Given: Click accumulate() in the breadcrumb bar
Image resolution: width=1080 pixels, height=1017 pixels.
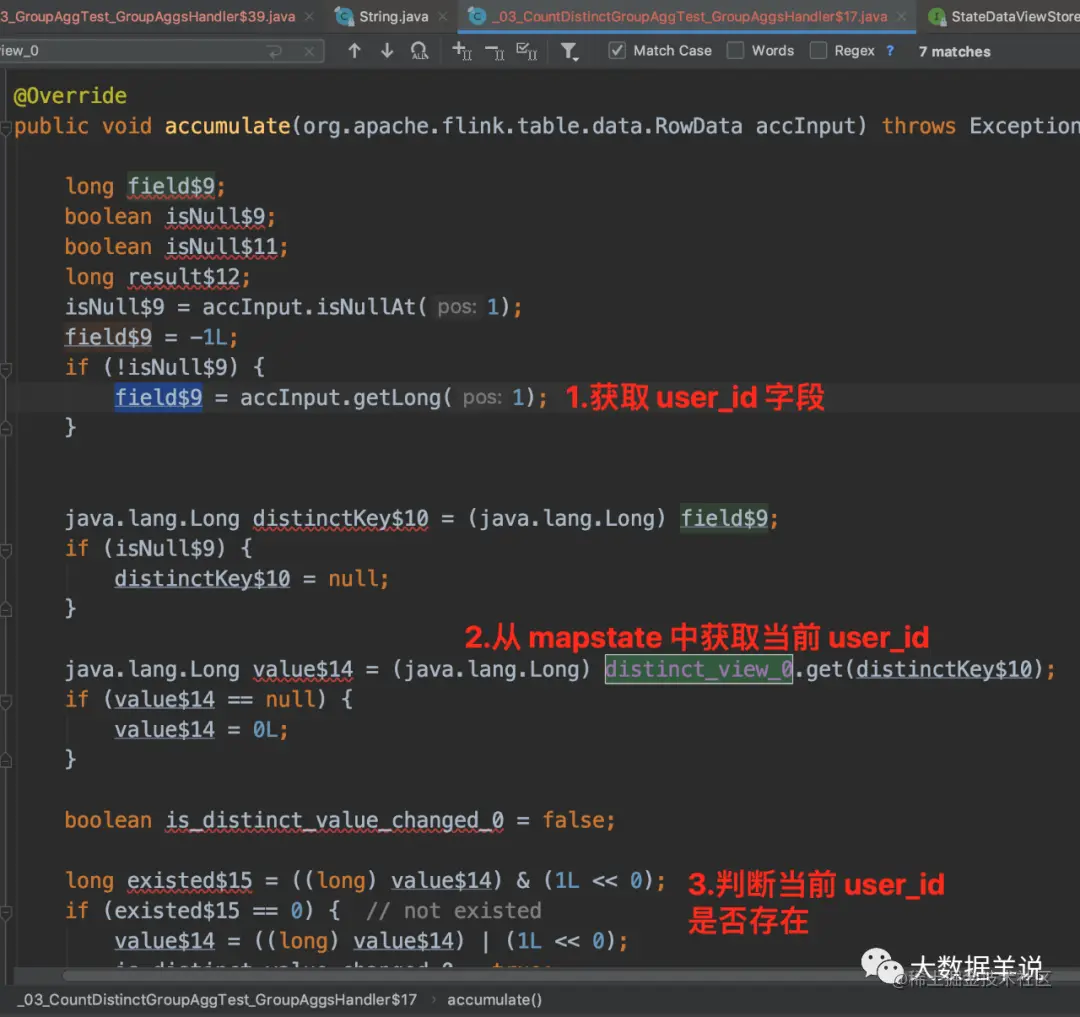Looking at the screenshot, I should pos(495,1000).
